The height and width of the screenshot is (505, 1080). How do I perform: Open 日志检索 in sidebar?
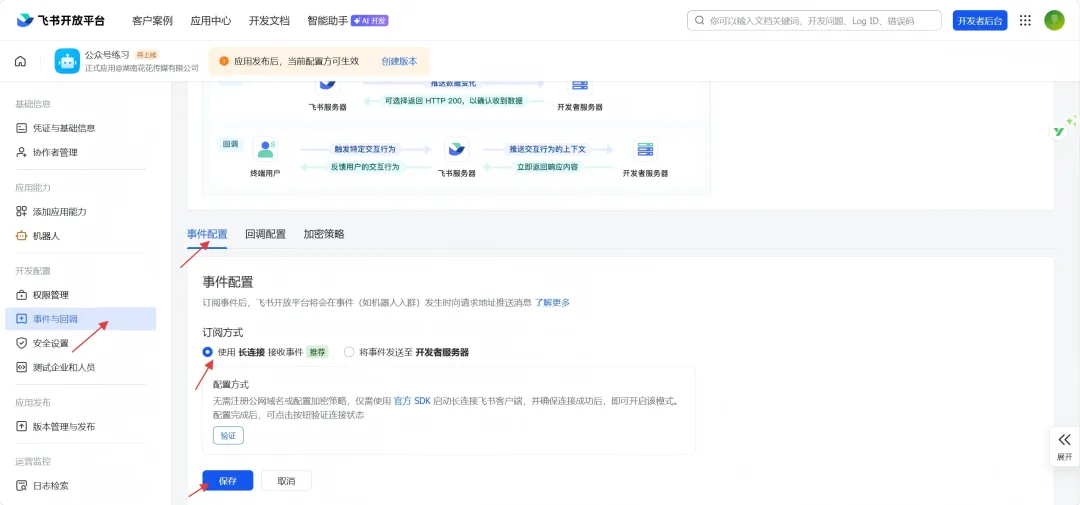coord(80,486)
